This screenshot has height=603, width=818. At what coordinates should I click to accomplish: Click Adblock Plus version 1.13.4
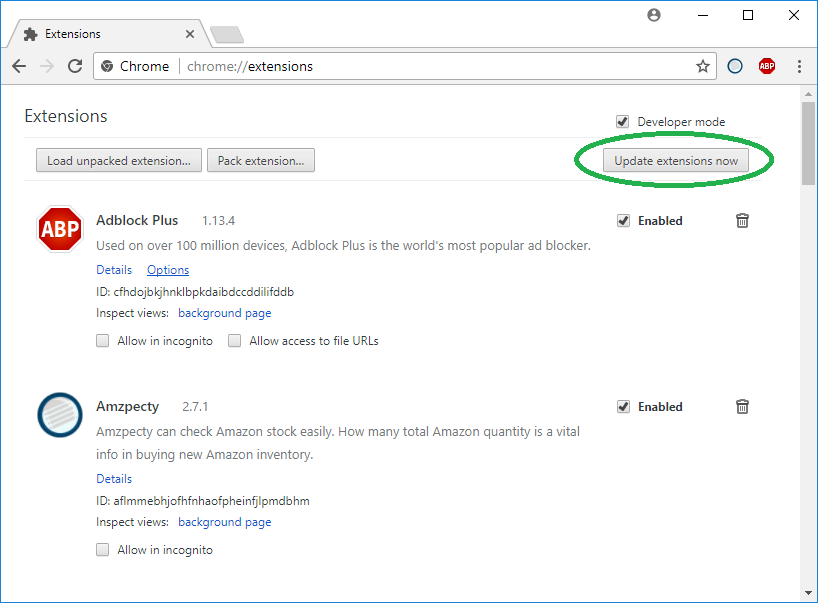tap(219, 221)
